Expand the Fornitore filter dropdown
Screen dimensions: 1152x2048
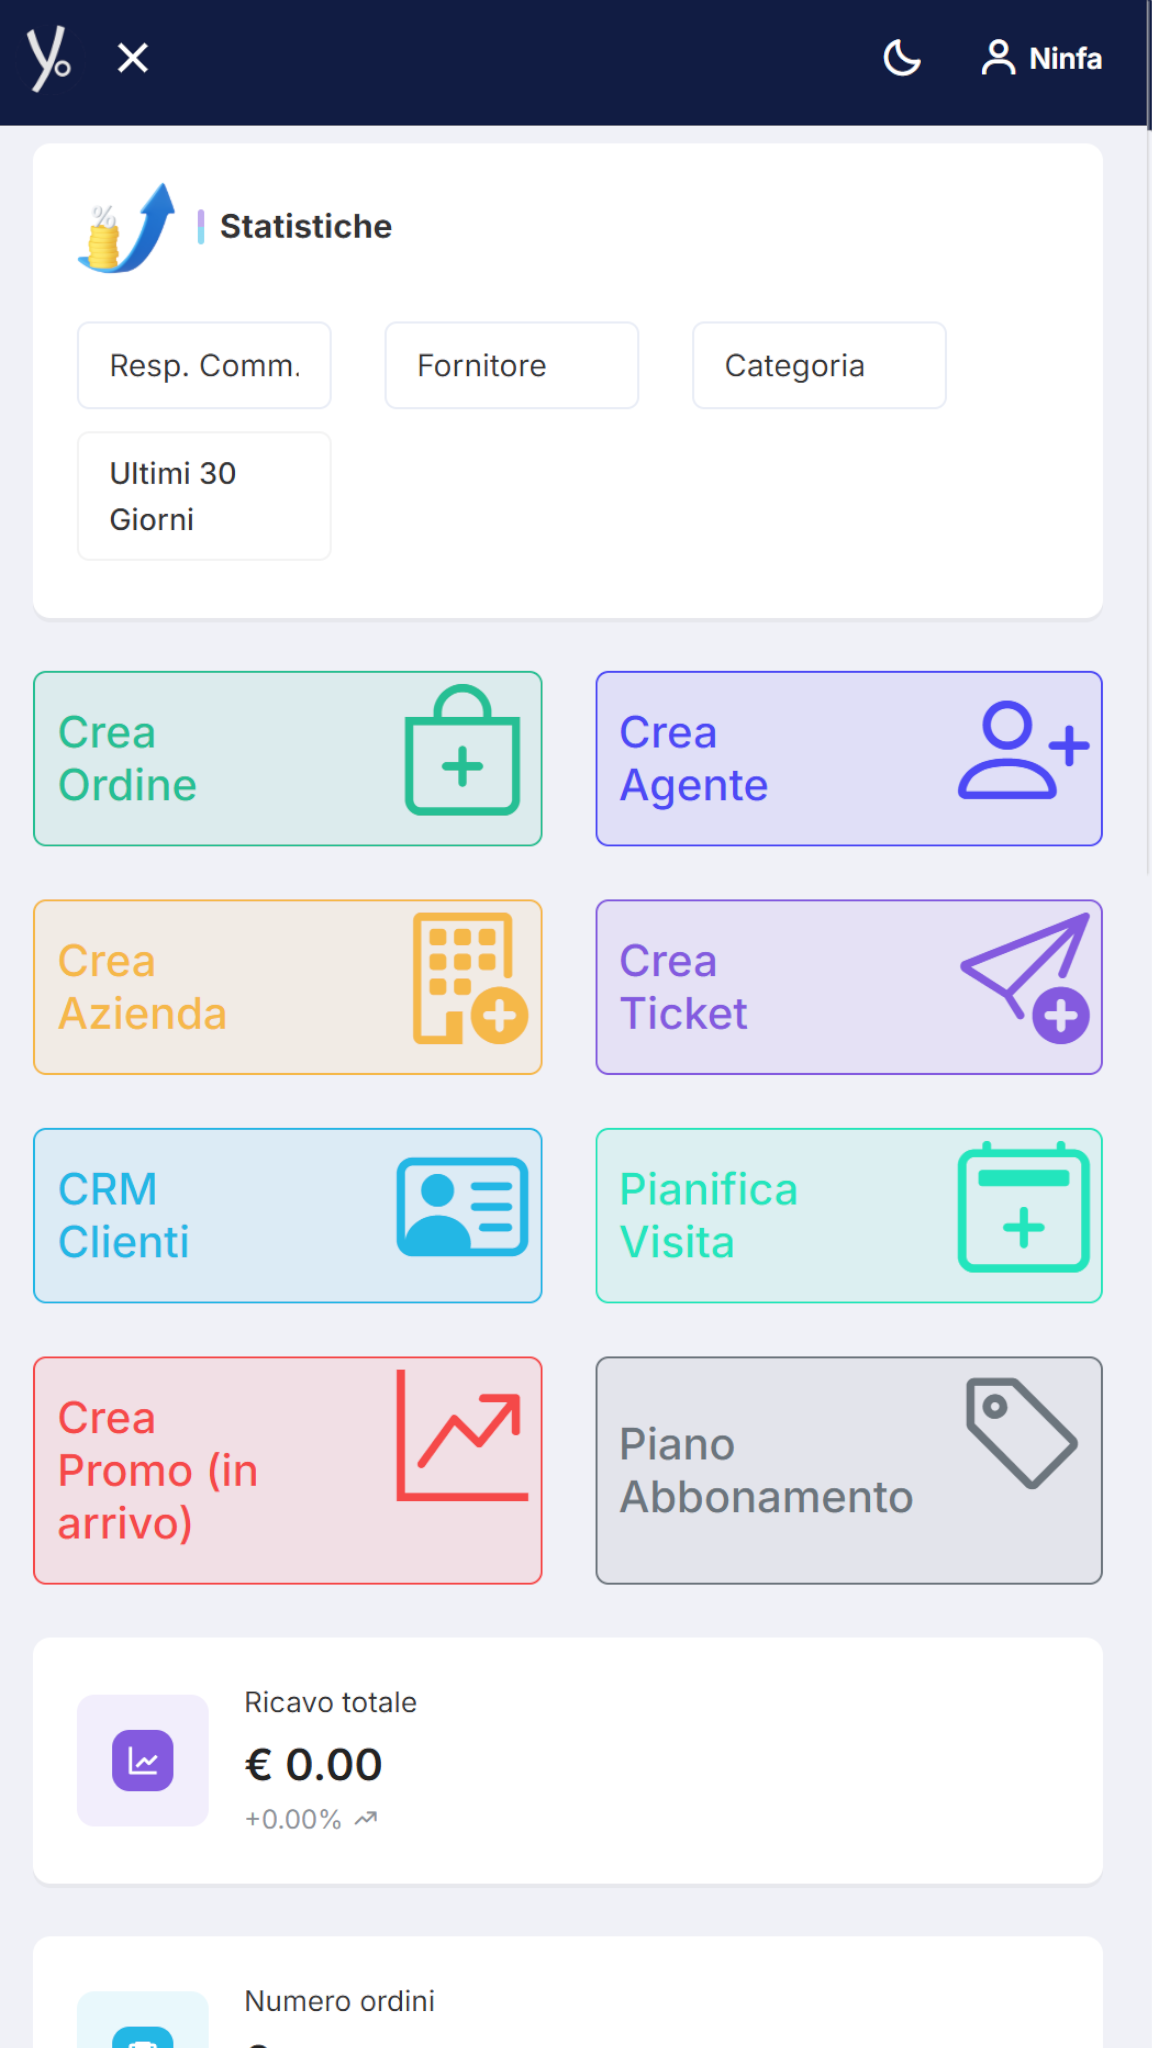[x=511, y=366]
